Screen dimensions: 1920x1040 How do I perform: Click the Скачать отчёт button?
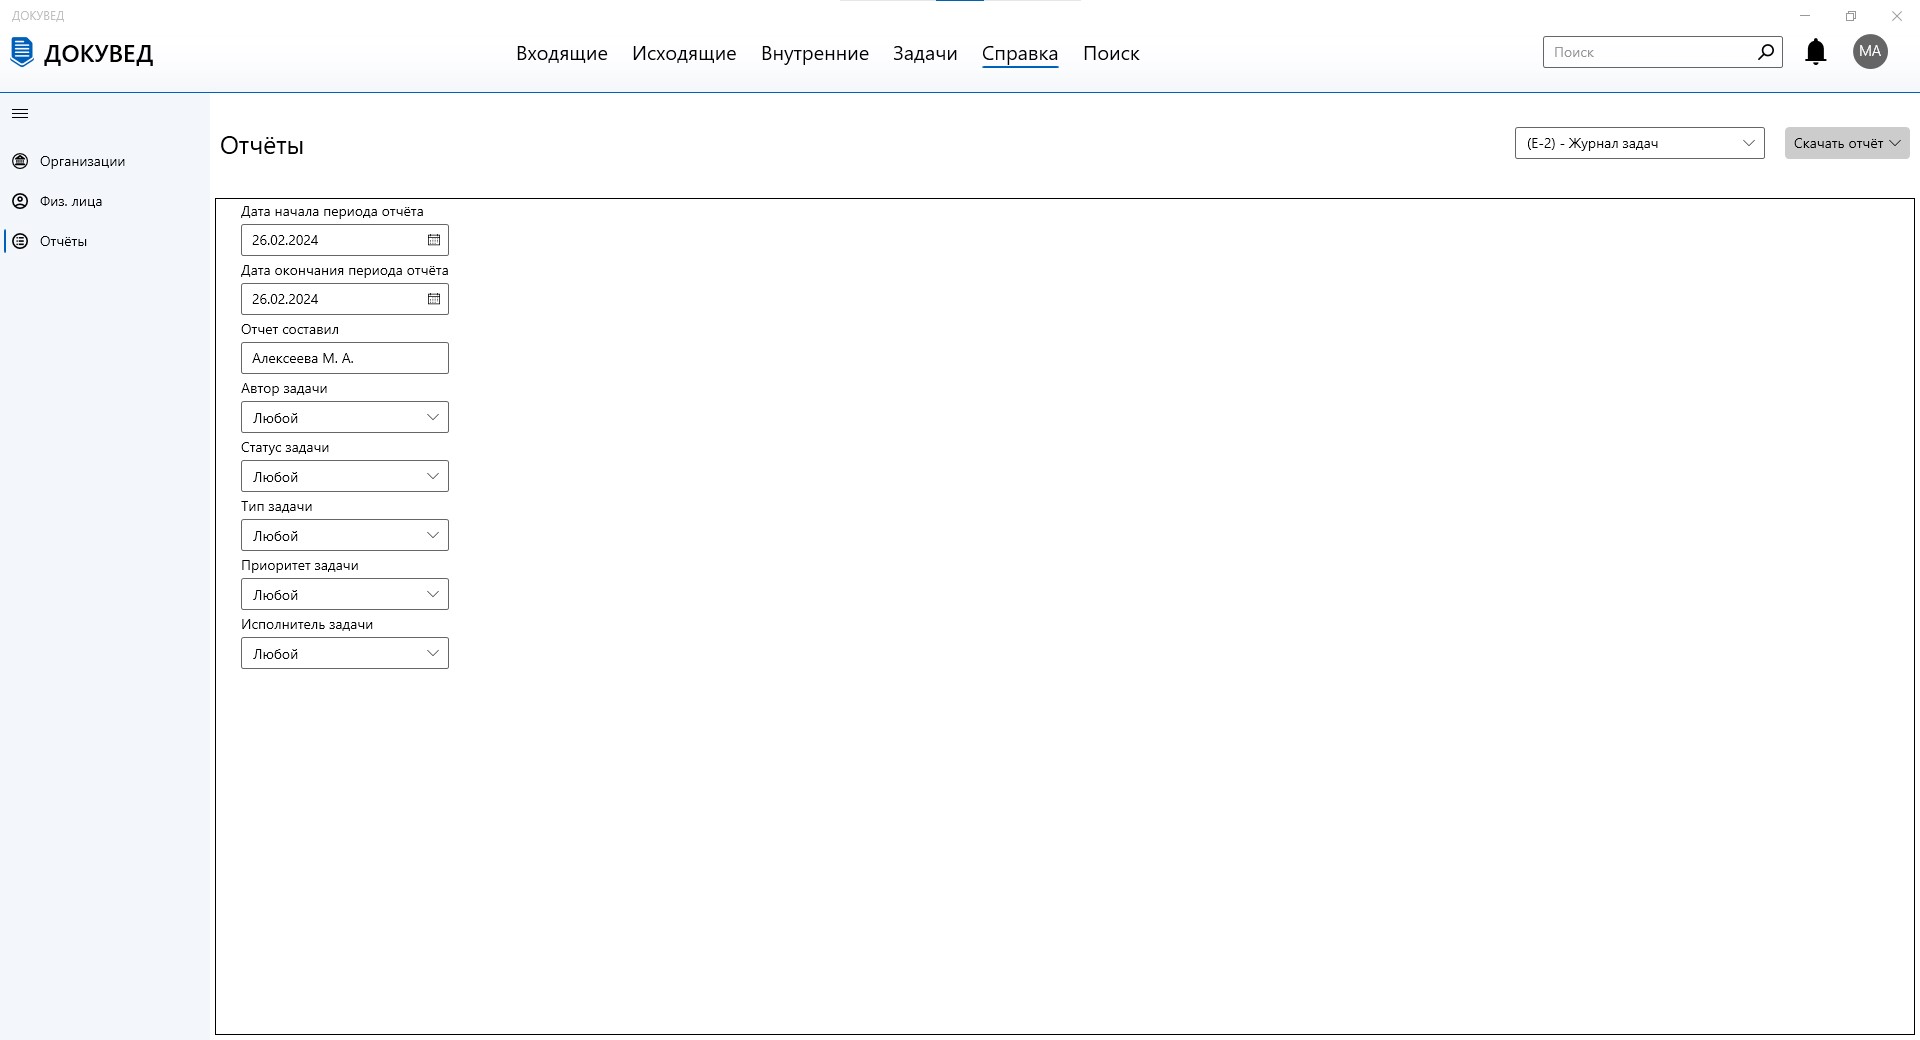pyautogui.click(x=1847, y=143)
